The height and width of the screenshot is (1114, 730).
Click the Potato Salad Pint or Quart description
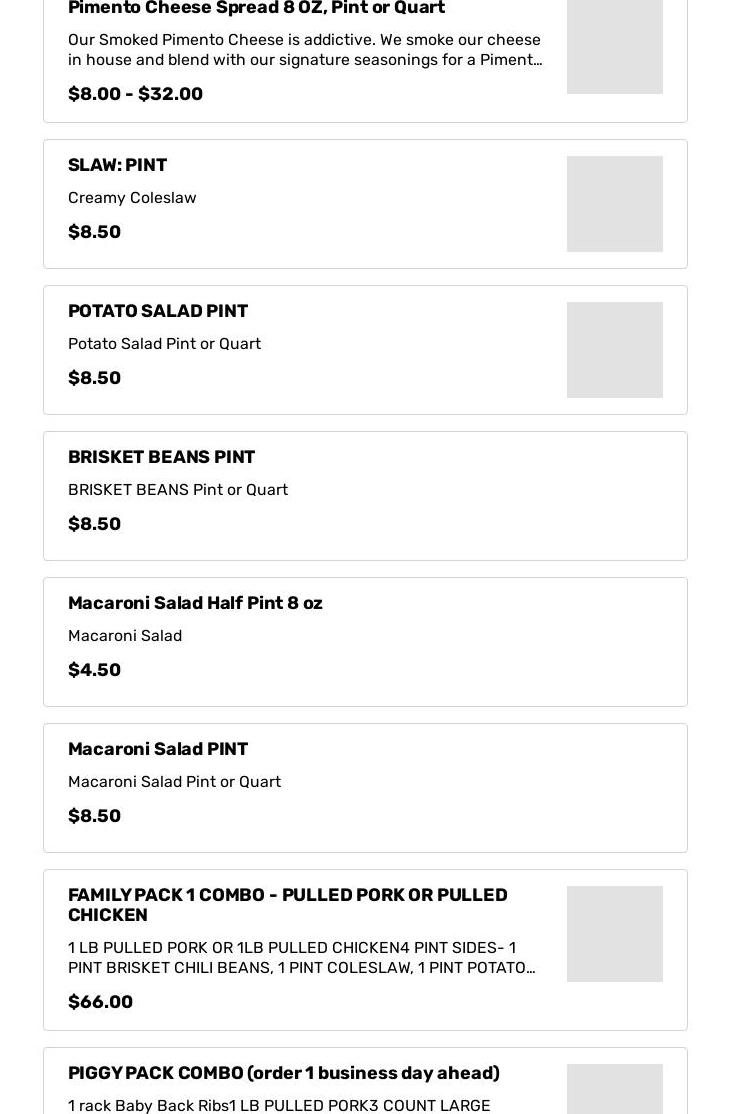pyautogui.click(x=164, y=344)
